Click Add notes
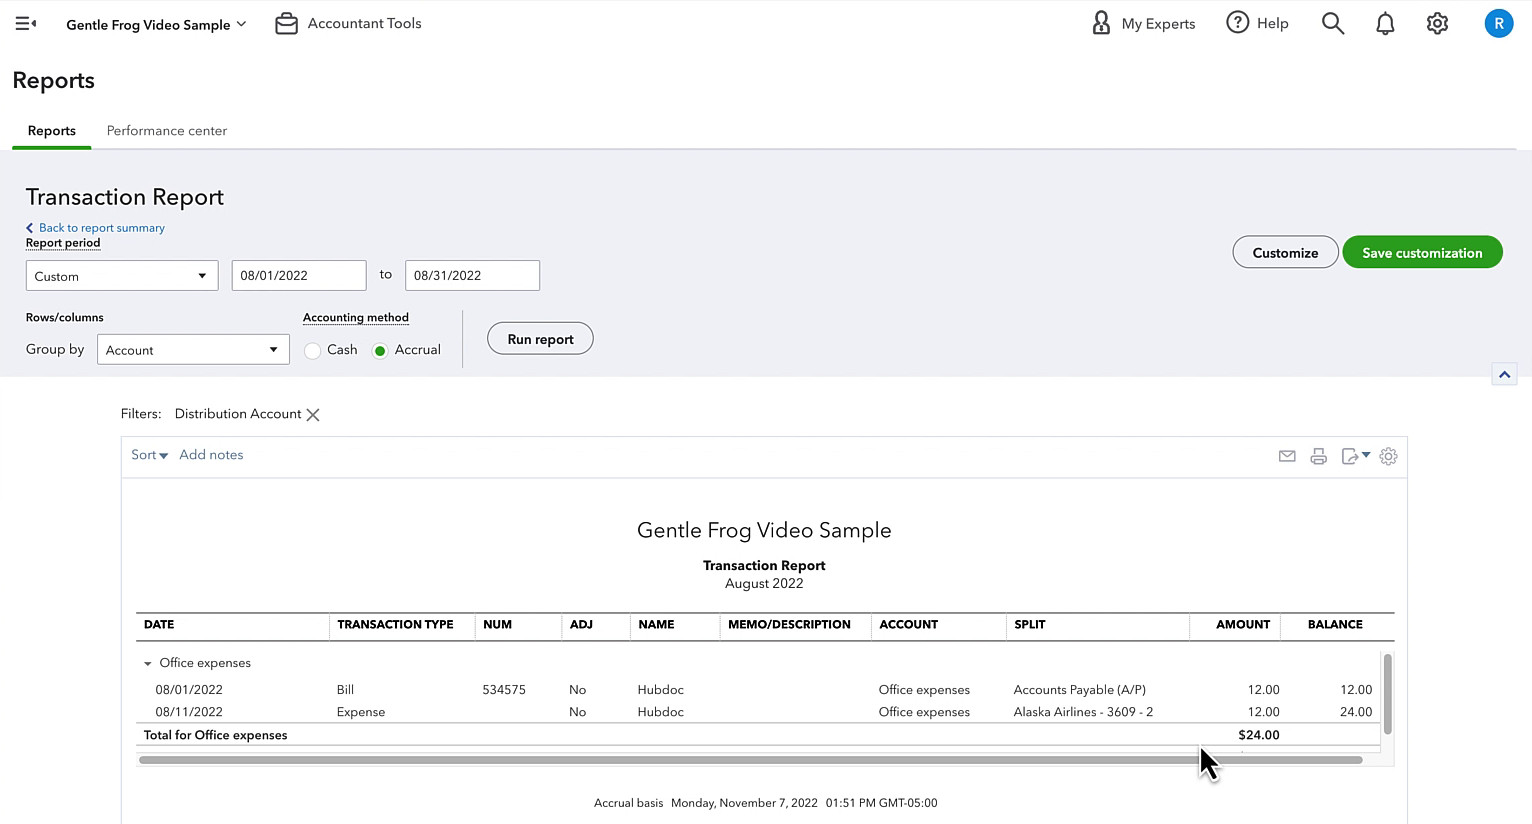 211,455
